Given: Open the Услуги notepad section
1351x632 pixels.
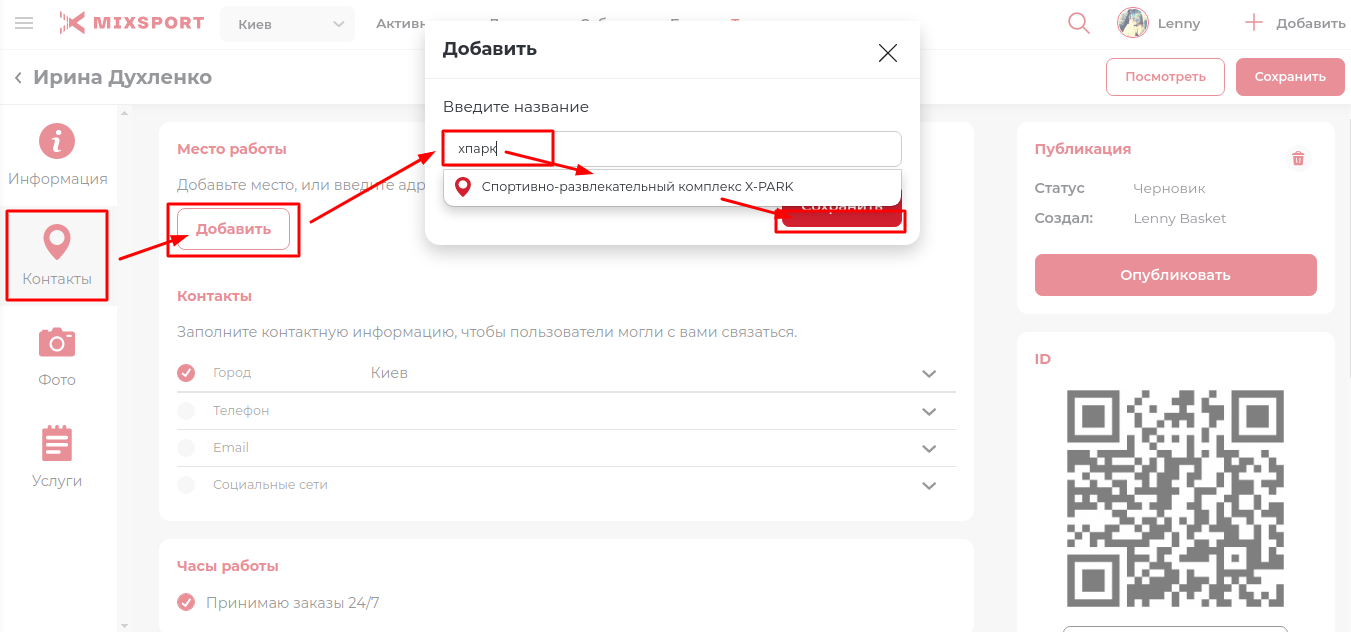Looking at the screenshot, I should pos(57,456).
